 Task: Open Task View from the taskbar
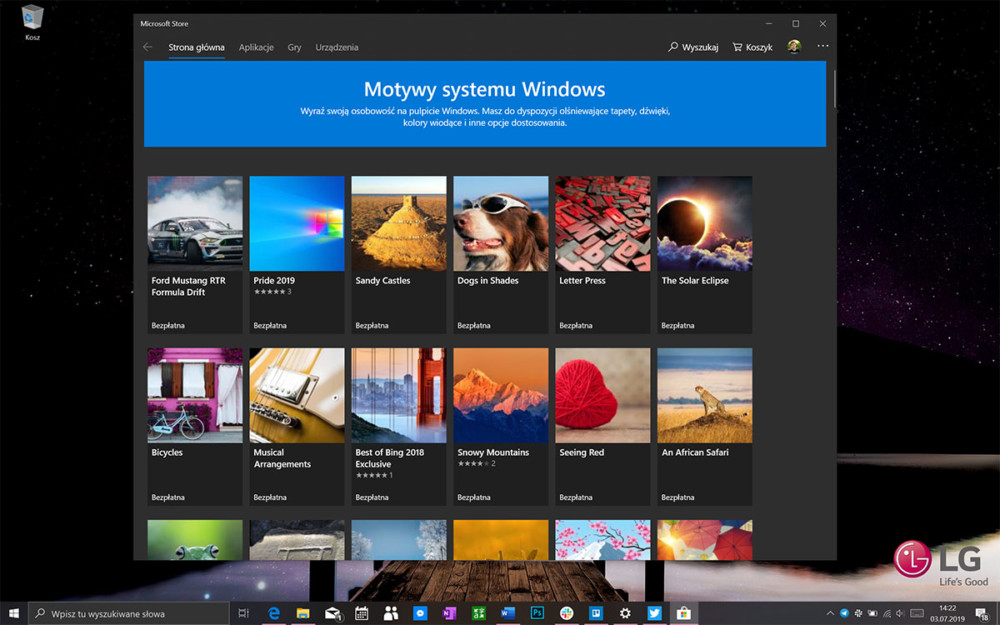point(243,614)
